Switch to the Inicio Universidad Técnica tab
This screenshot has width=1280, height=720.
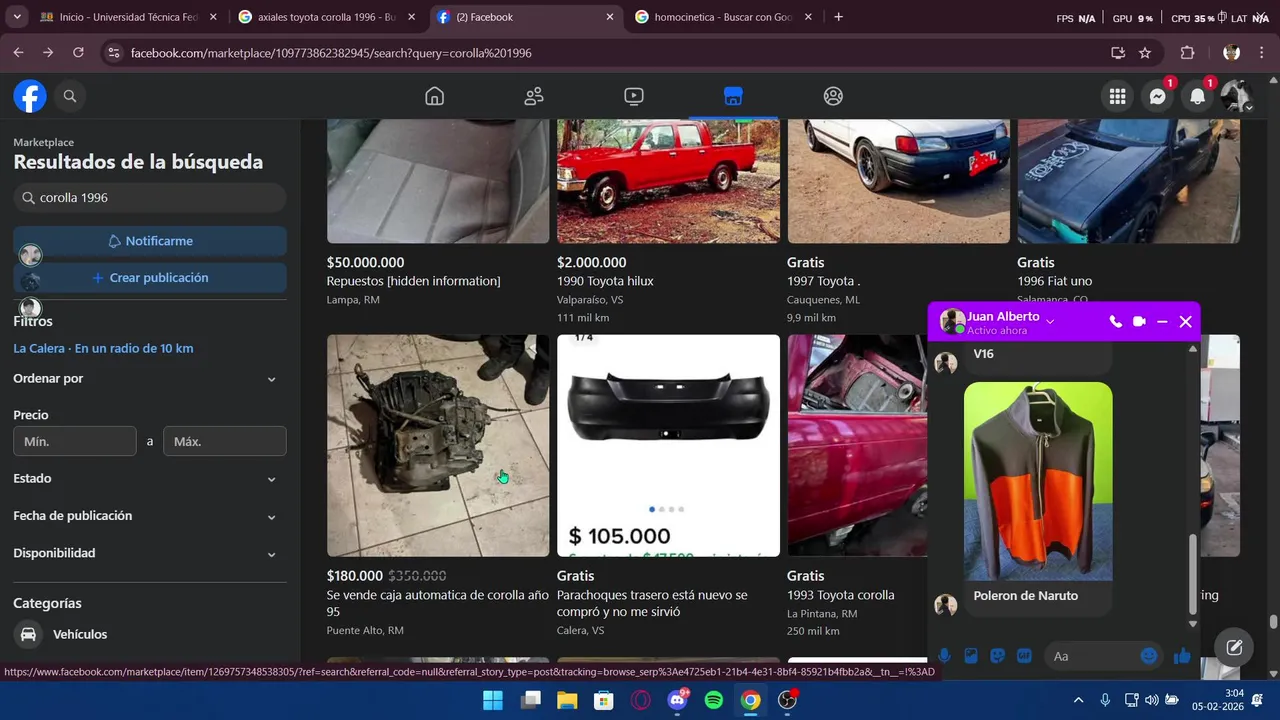point(128,17)
